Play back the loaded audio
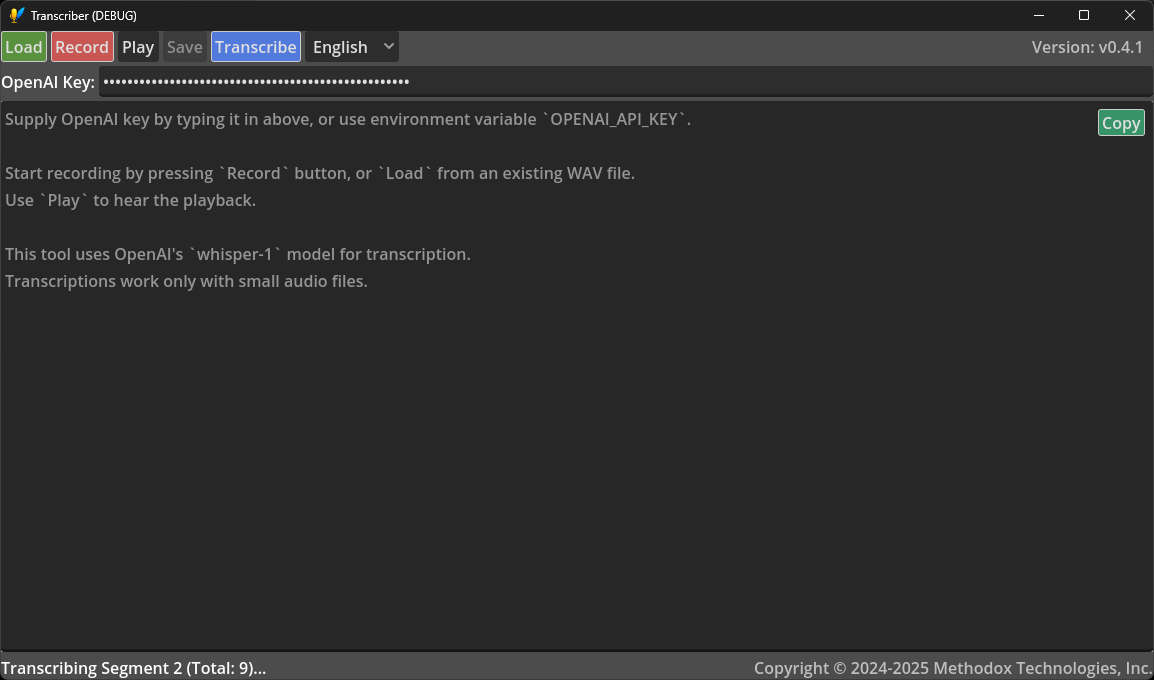The width and height of the screenshot is (1154, 680). pos(138,47)
